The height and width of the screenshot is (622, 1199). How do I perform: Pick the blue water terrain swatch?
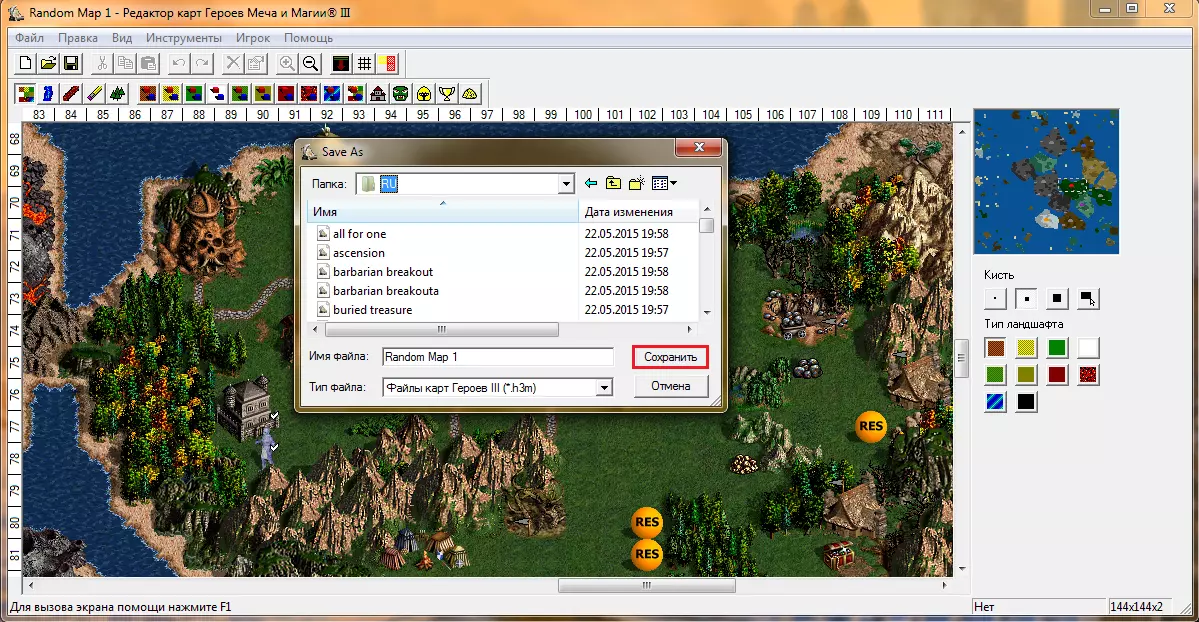(995, 402)
